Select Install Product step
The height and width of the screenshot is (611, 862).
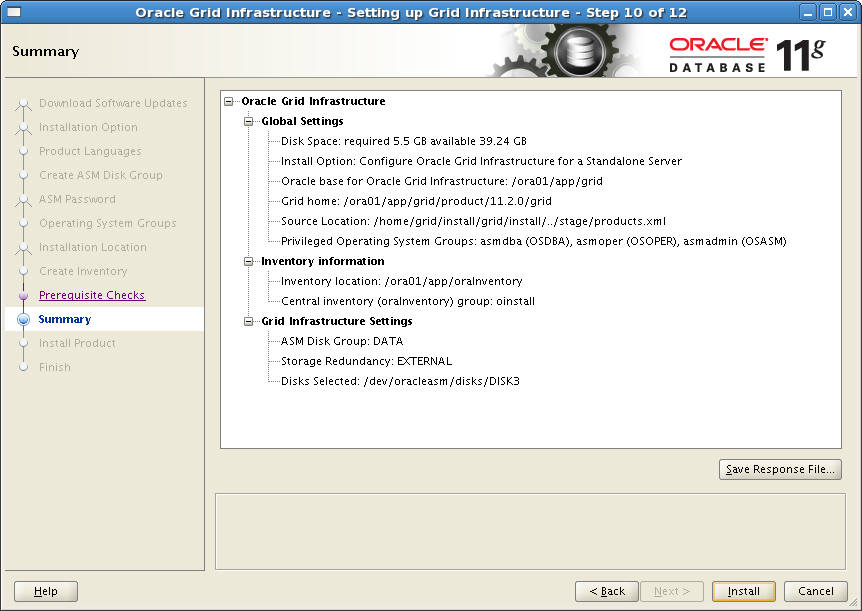pos(78,343)
